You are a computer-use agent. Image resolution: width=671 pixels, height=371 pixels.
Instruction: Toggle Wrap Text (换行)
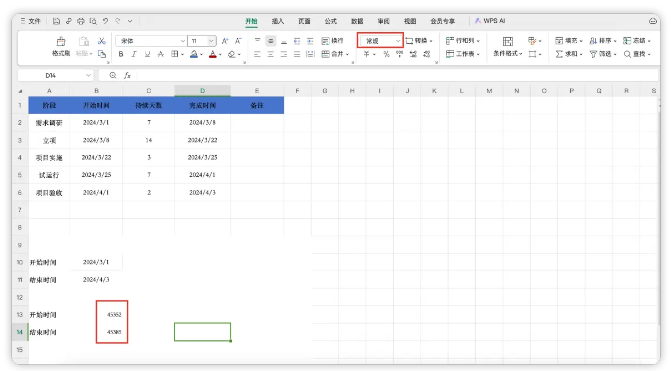pyautogui.click(x=332, y=41)
